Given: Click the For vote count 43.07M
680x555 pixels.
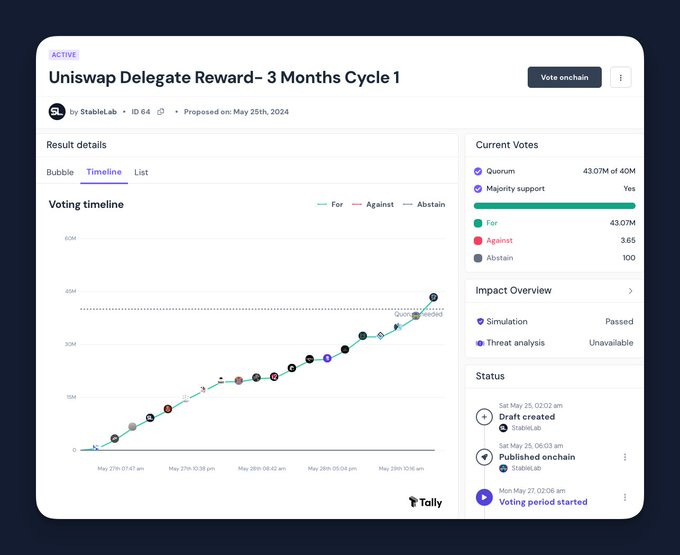Looking at the screenshot, I should [x=622, y=223].
